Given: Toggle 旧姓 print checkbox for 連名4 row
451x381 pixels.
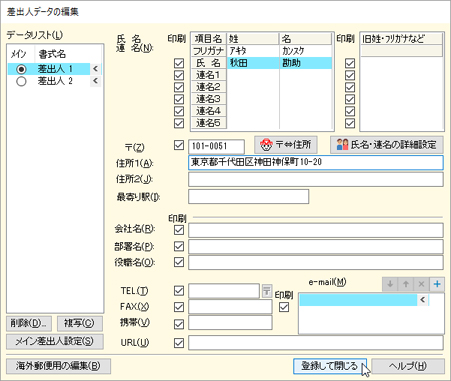Looking at the screenshot, I should coord(350,111).
